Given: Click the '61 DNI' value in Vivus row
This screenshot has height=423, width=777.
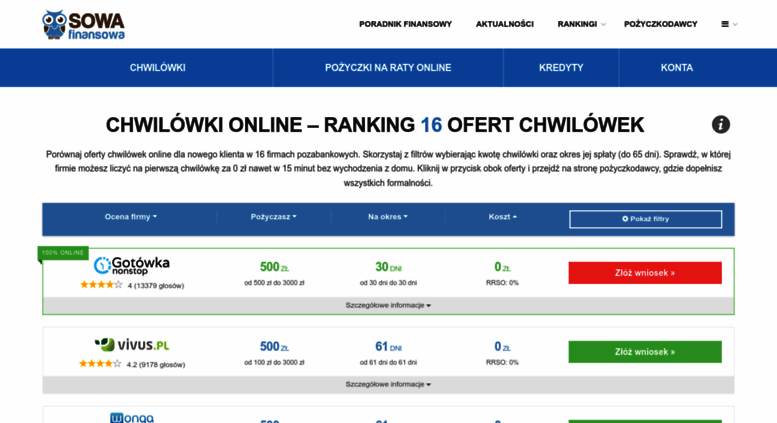Looking at the screenshot, I should pos(388,347).
